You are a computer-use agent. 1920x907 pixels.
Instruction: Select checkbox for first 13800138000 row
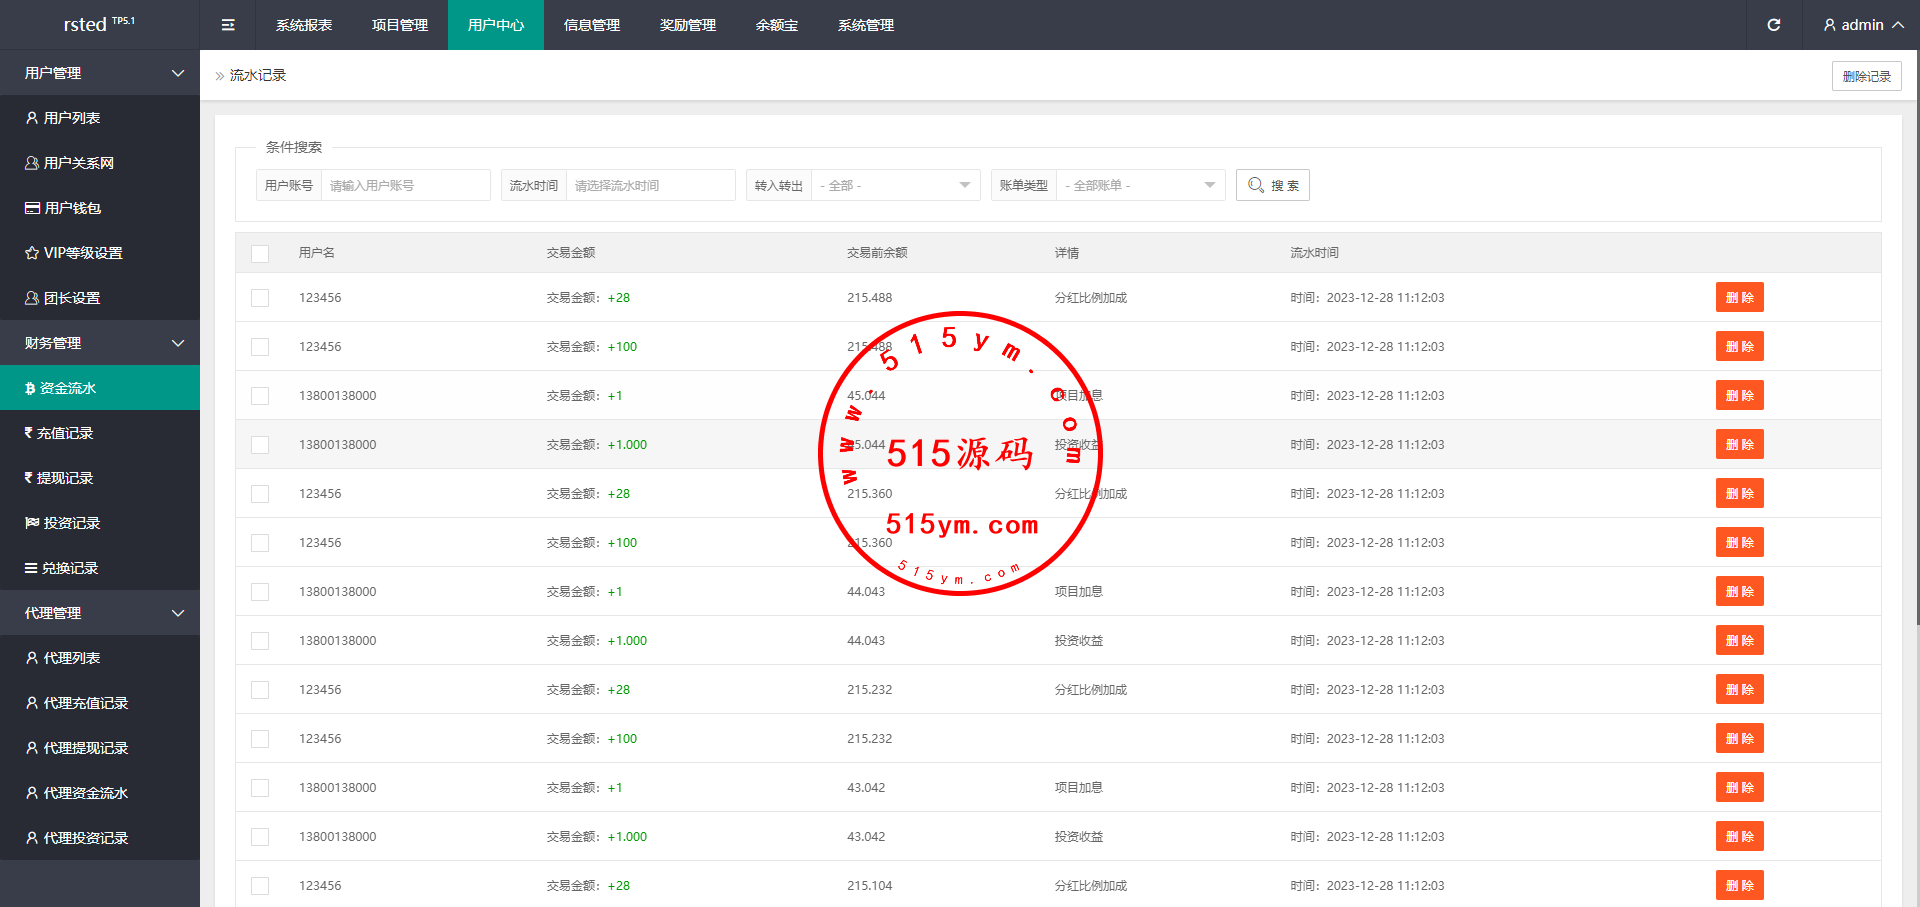point(260,396)
